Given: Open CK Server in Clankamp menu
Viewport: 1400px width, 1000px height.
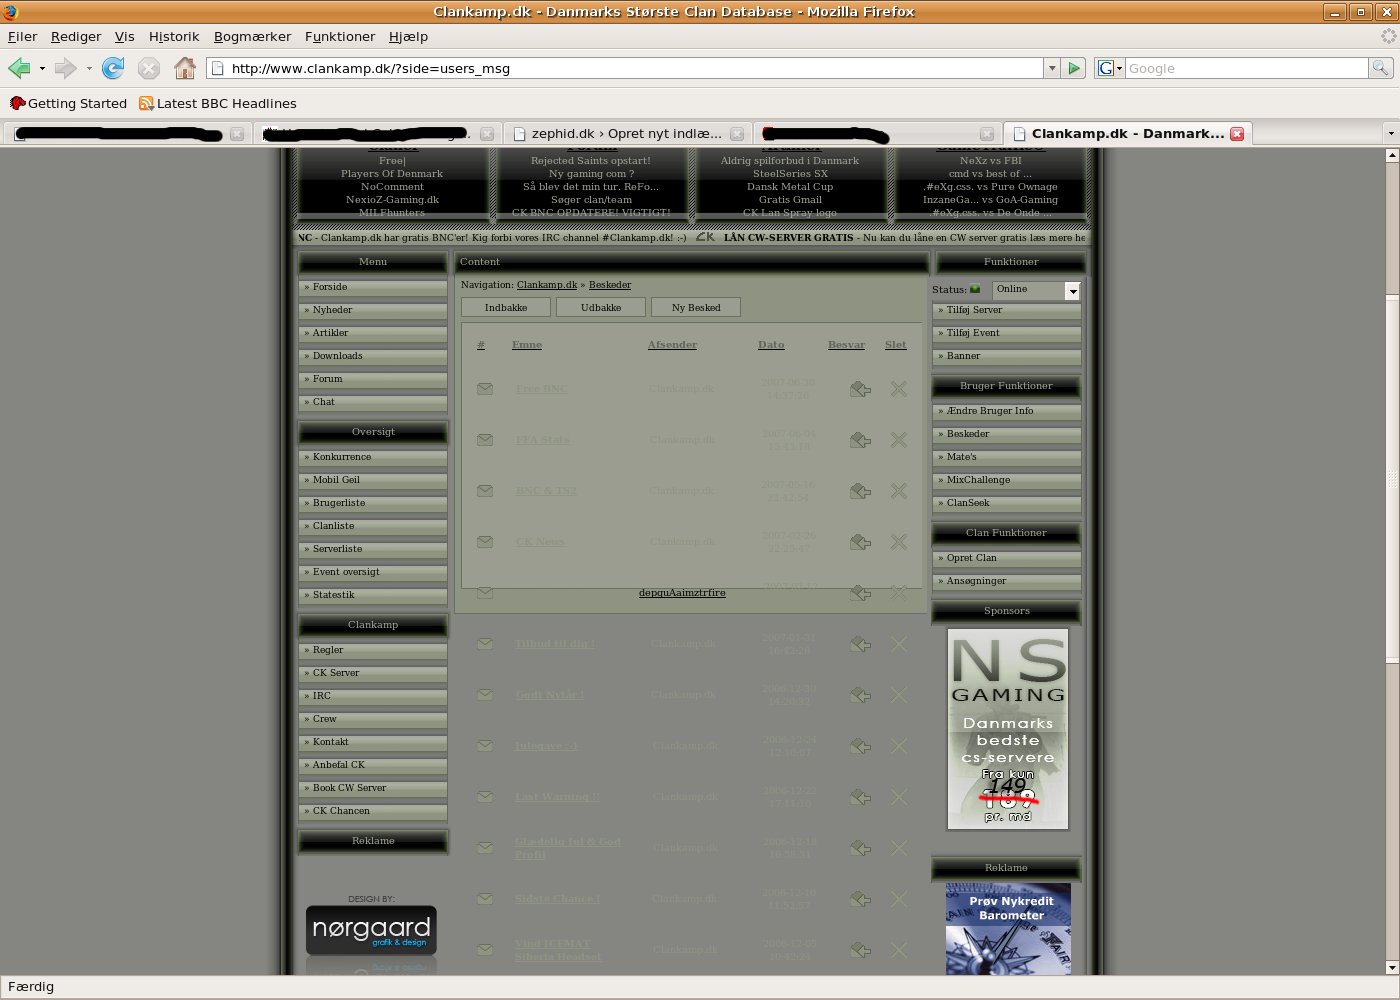Looking at the screenshot, I should 373,674.
